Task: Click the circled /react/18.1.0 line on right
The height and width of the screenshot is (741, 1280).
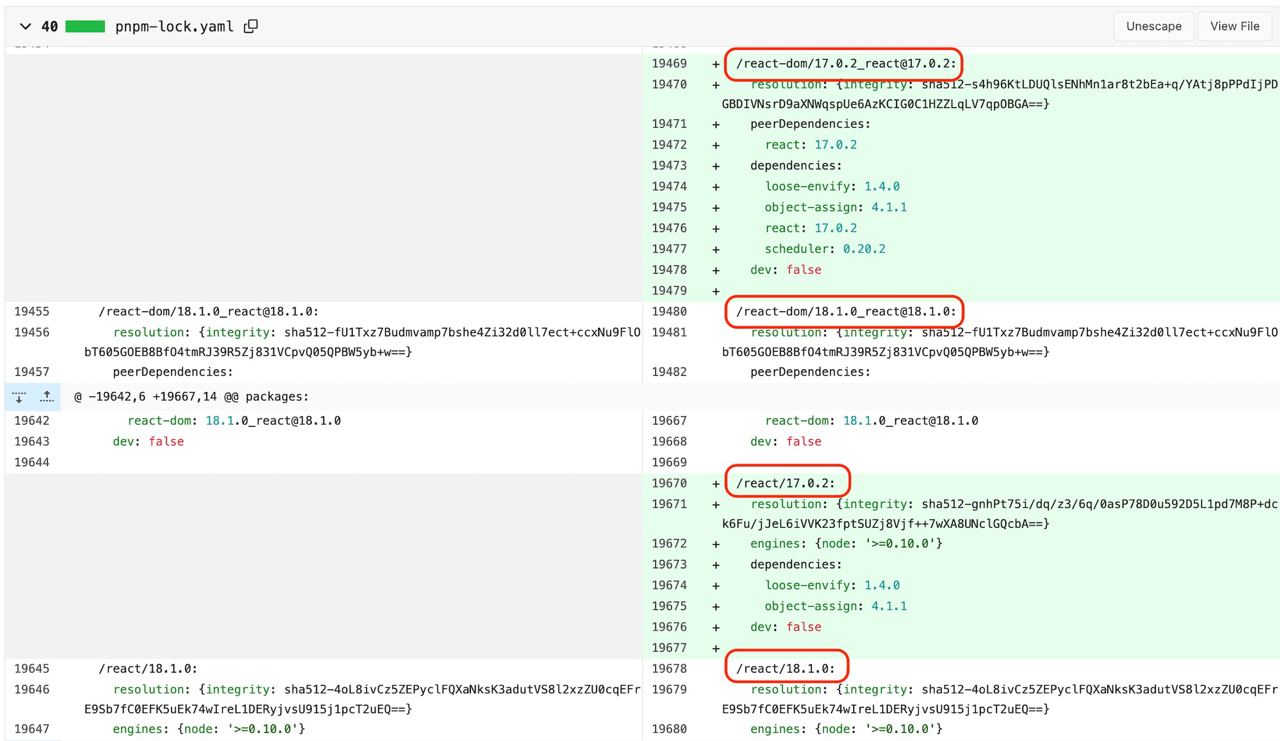Action: (786, 668)
